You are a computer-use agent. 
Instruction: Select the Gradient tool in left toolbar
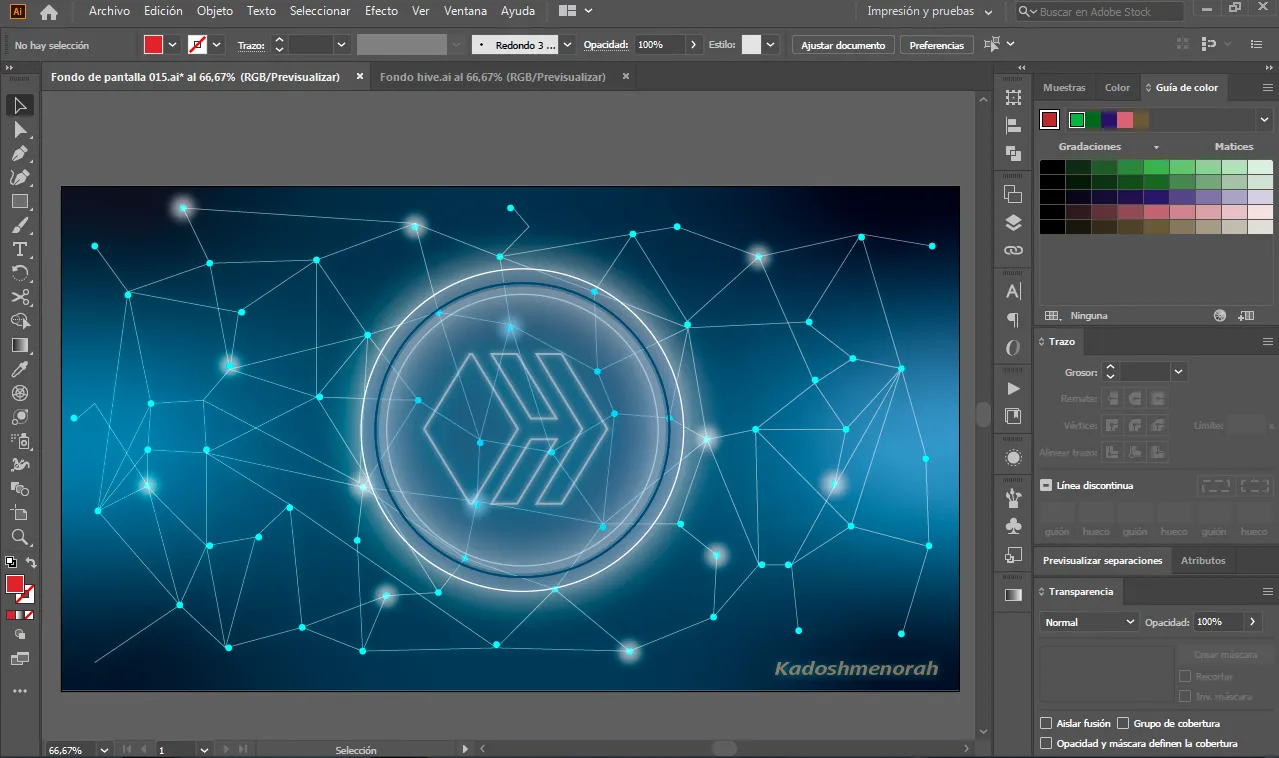(20, 345)
